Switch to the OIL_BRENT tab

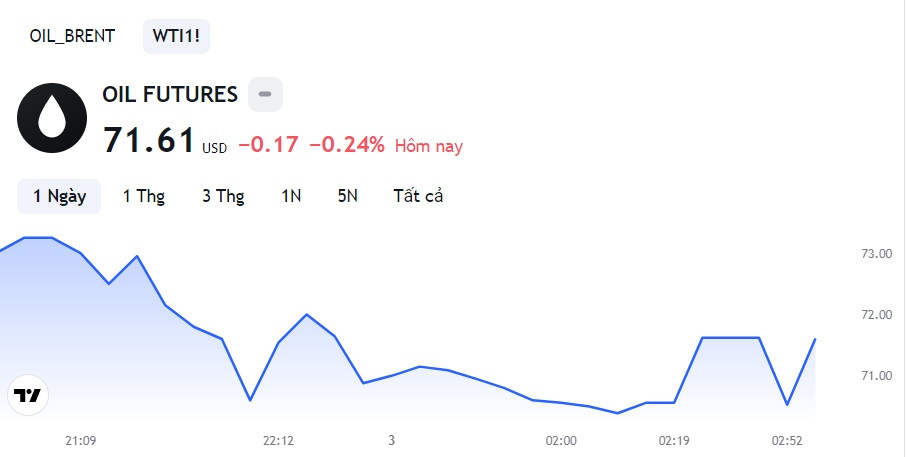[x=72, y=36]
